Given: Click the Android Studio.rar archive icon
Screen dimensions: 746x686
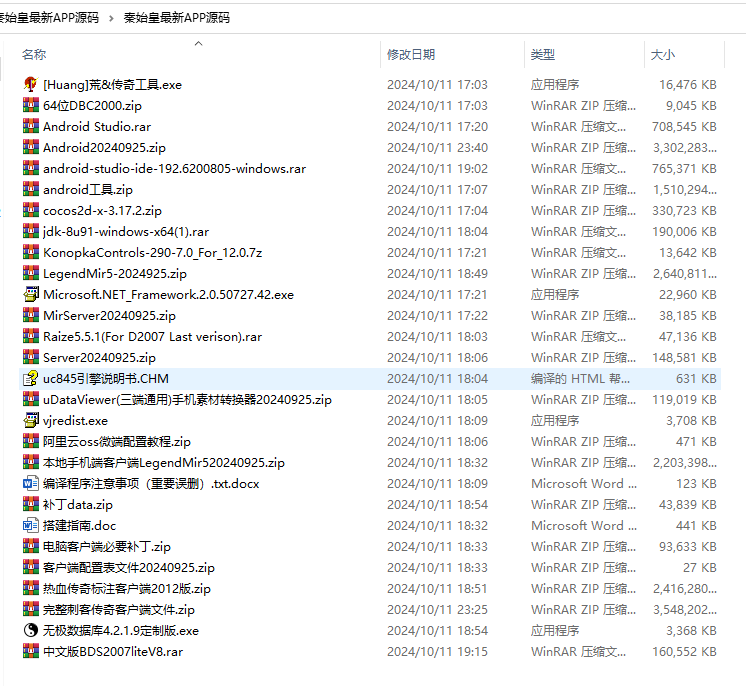Looking at the screenshot, I should click(31, 127).
